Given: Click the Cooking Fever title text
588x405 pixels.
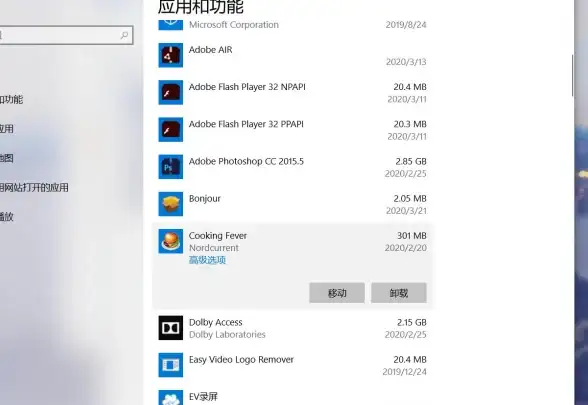Looking at the screenshot, I should coord(218,236).
